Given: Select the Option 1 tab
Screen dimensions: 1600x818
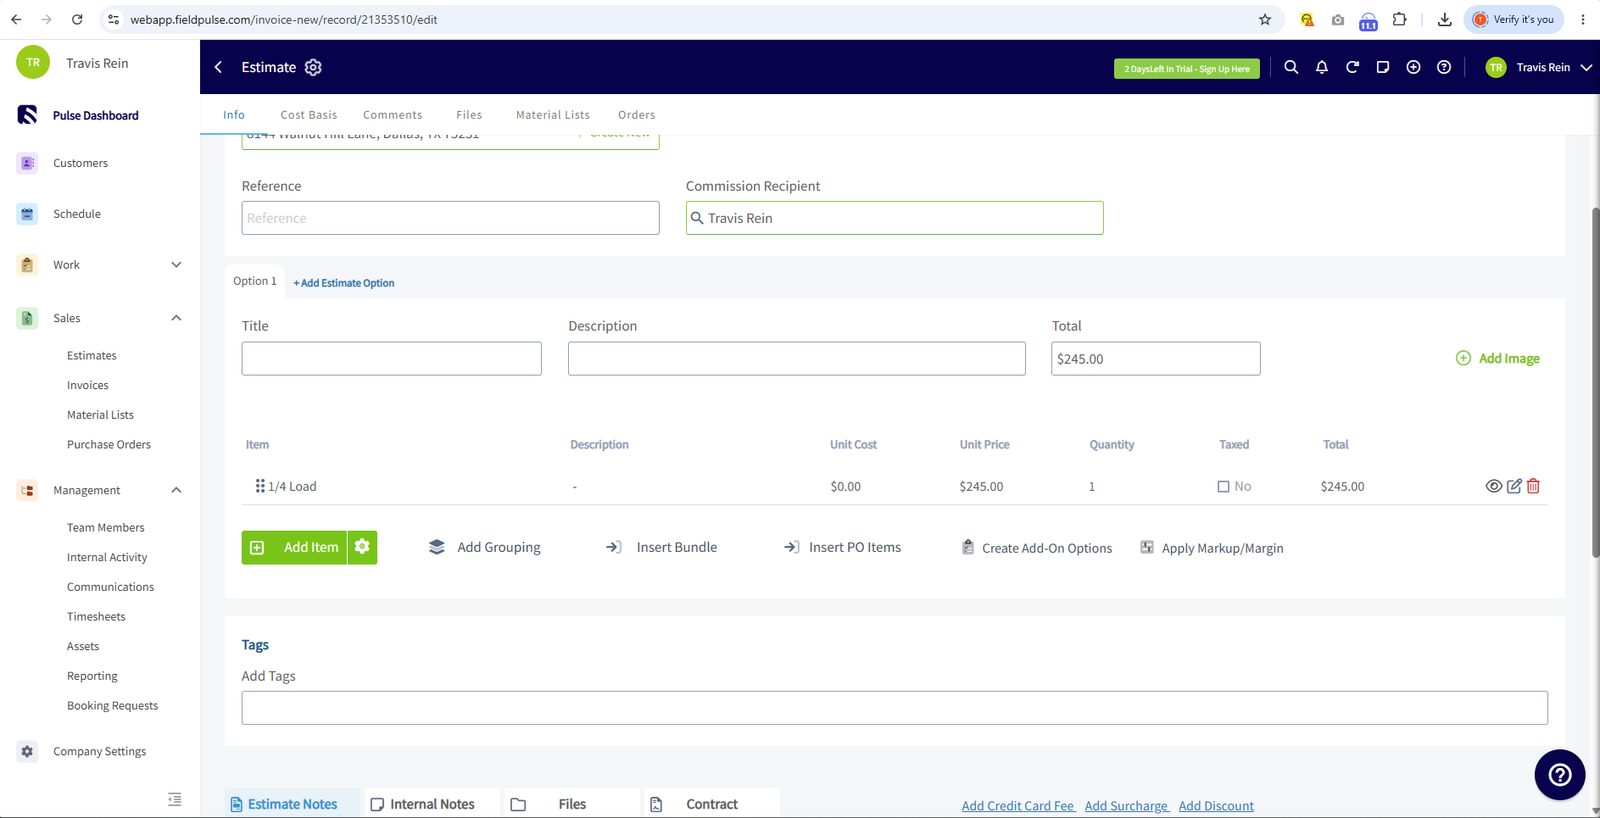Looking at the screenshot, I should tap(255, 281).
